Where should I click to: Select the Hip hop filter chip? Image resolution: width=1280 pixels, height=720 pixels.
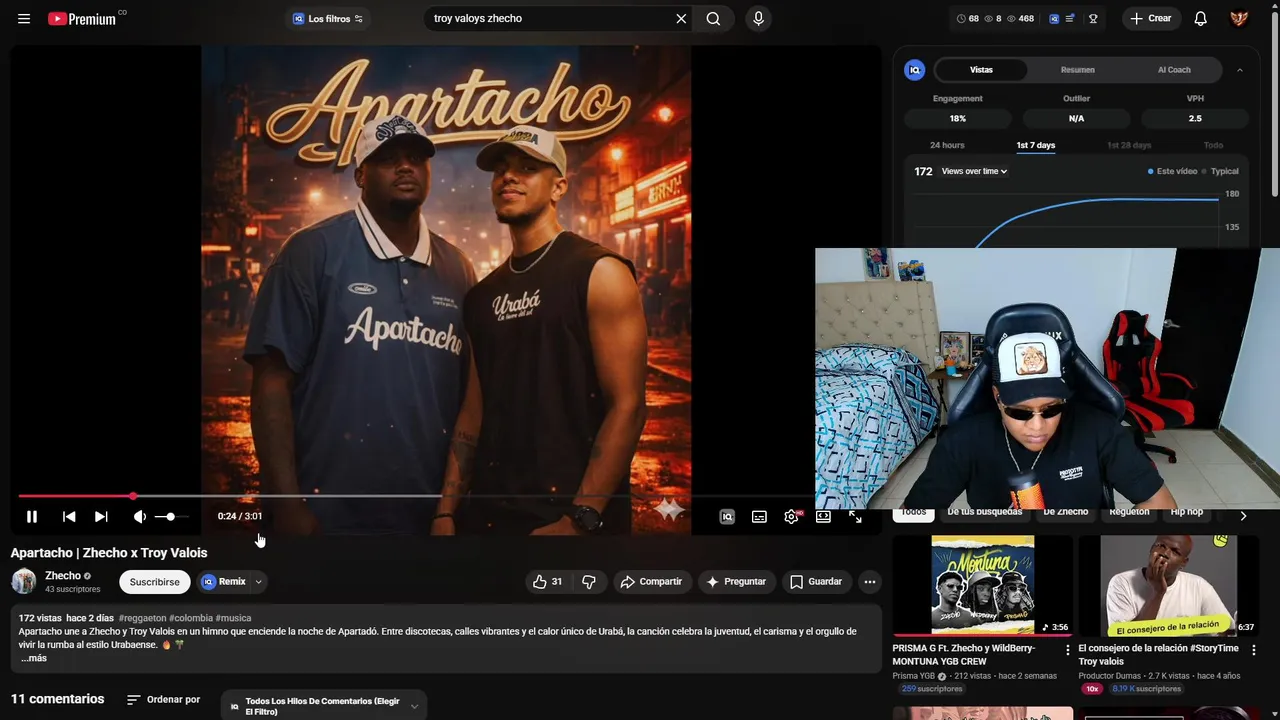(x=1187, y=513)
